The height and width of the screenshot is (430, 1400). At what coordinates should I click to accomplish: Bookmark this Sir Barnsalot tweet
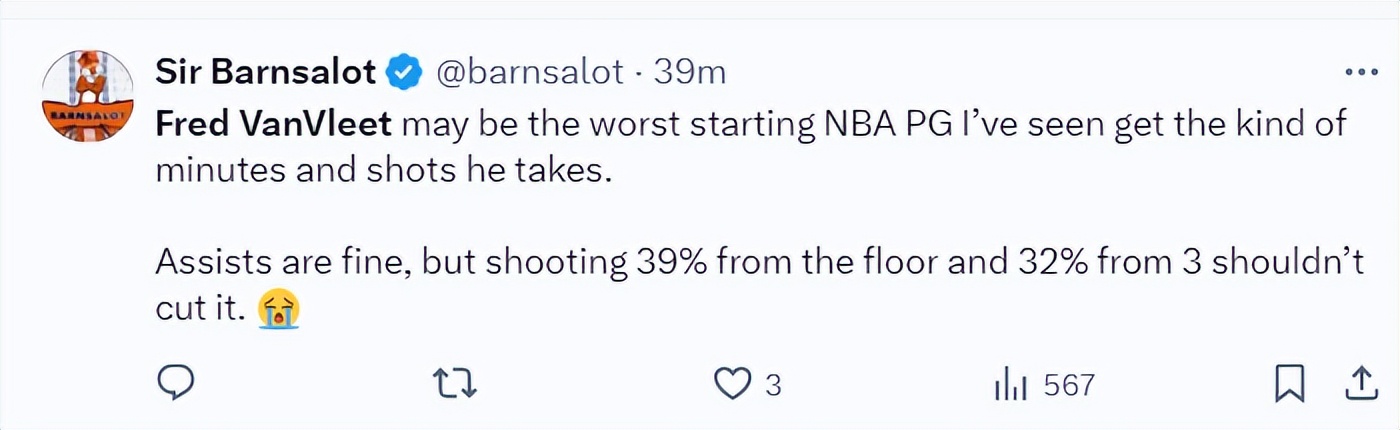tap(1290, 385)
